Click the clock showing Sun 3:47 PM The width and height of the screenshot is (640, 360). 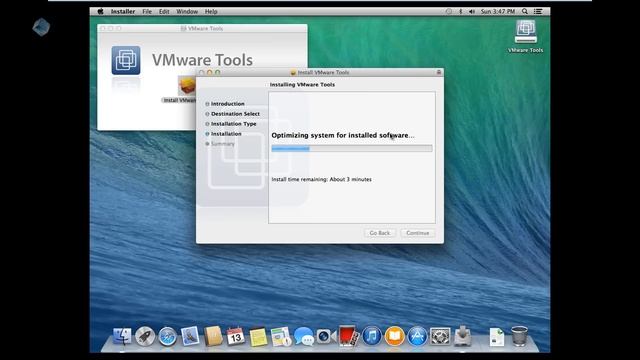[498, 11]
